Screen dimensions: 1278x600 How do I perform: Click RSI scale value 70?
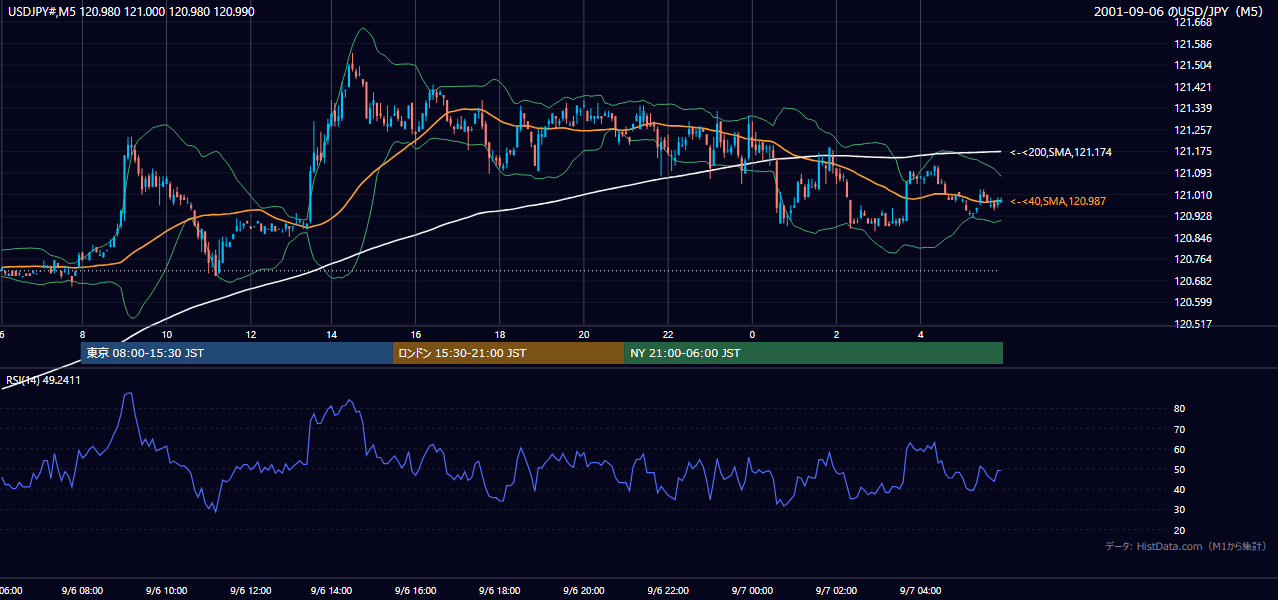pyautogui.click(x=1180, y=429)
